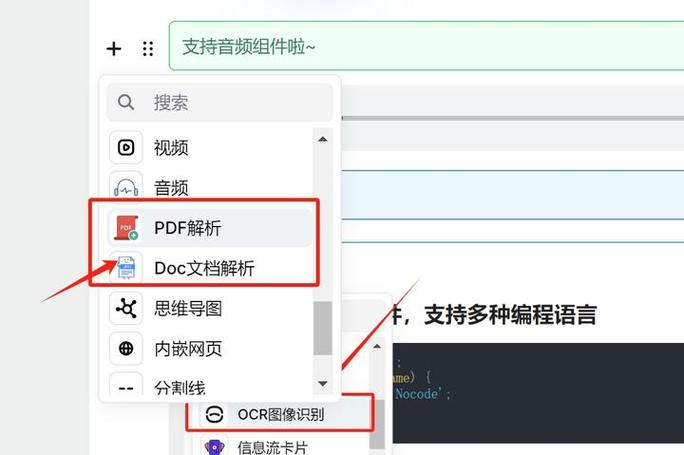Choose 信息流卡片 in the lower menu
The height and width of the screenshot is (455, 684).
280,446
